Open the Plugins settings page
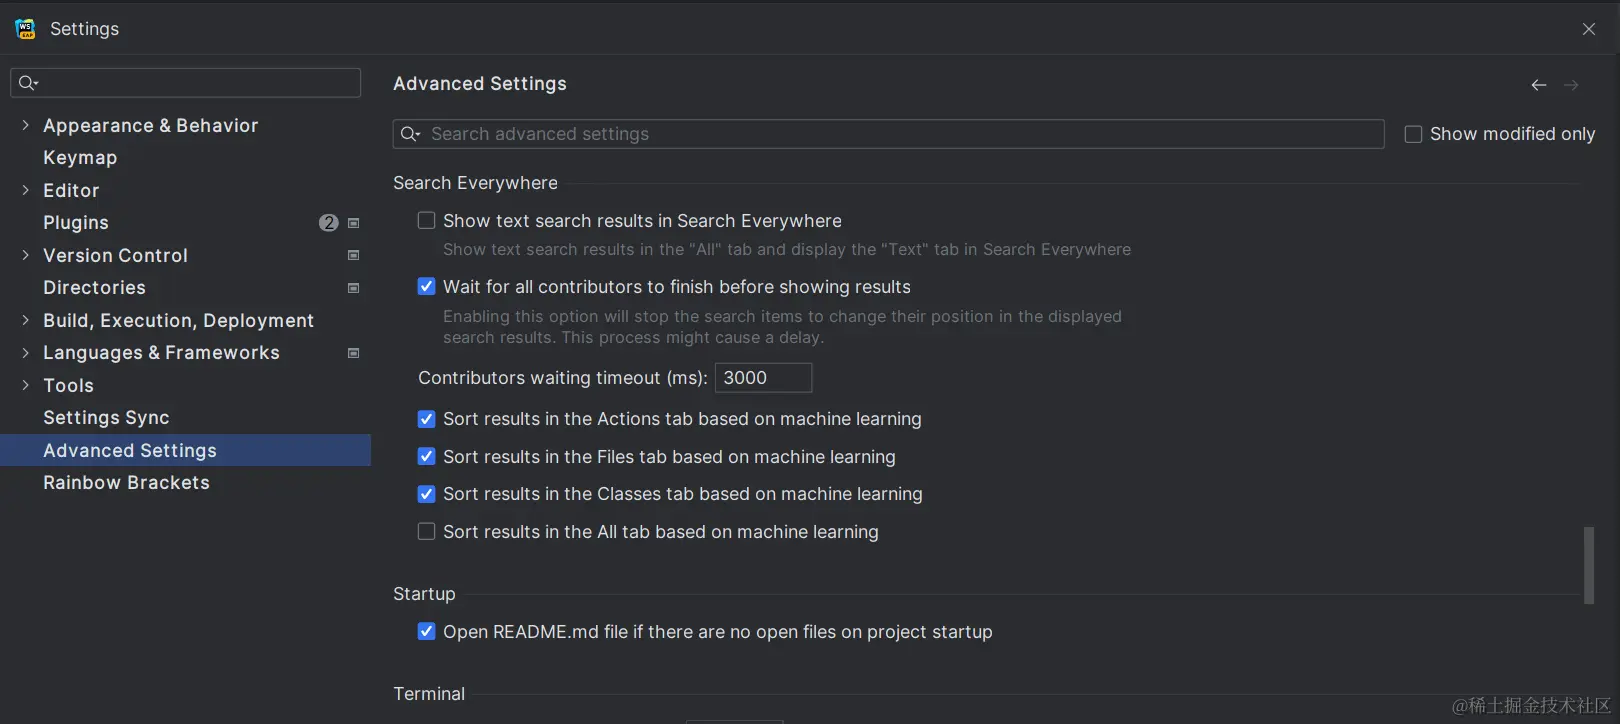The height and width of the screenshot is (724, 1620). pos(76,223)
